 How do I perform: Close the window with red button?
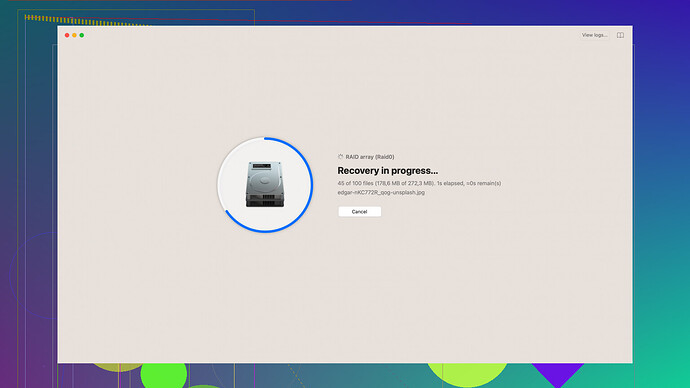pyautogui.click(x=67, y=35)
